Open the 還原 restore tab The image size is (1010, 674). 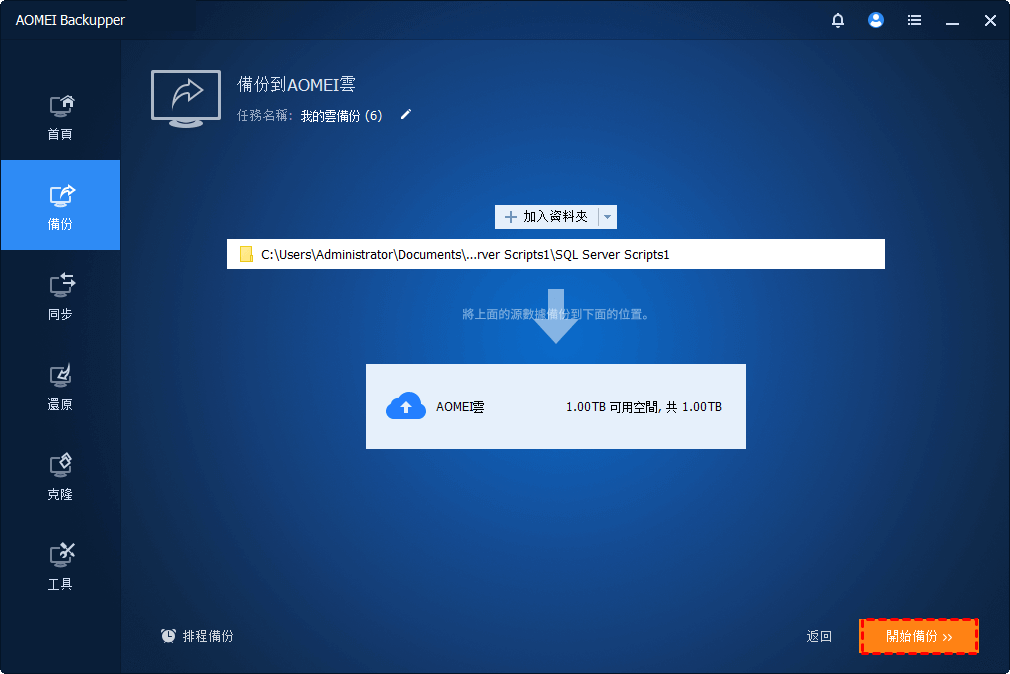coord(61,386)
